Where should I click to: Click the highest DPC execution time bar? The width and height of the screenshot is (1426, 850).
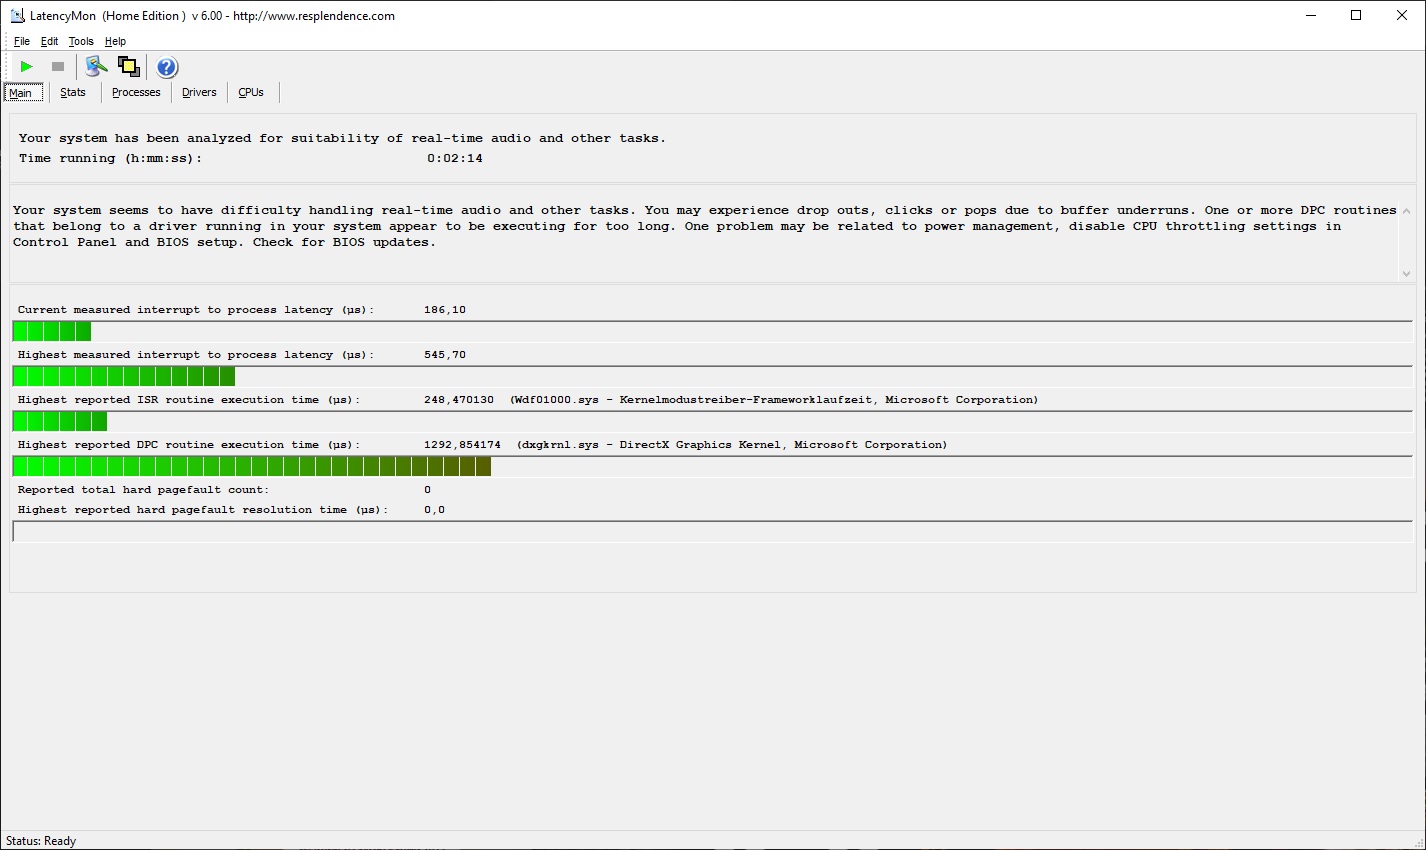point(712,466)
